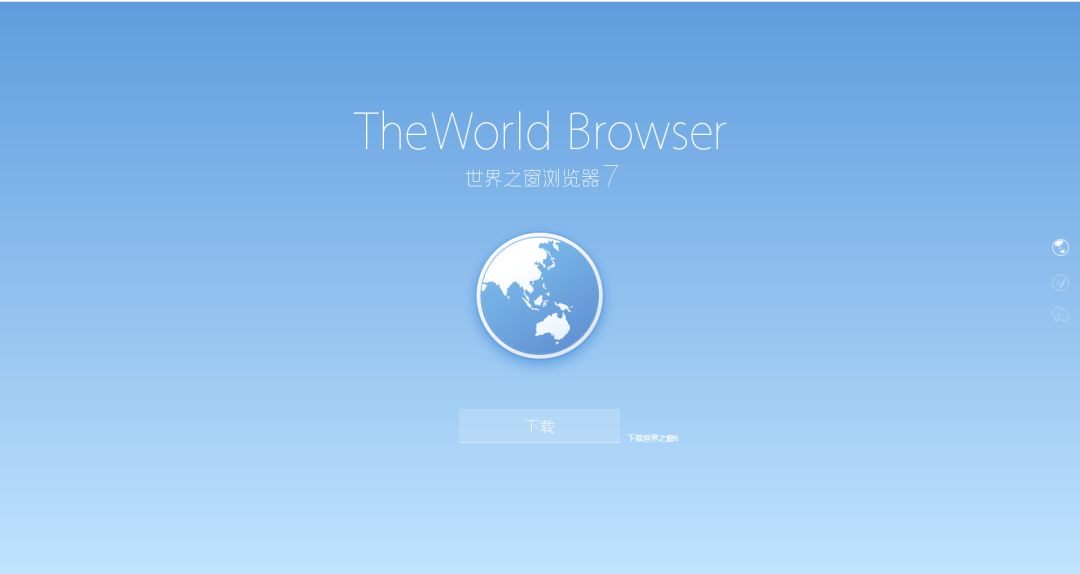Open the 下载世界之窗6 link

pyautogui.click(x=653, y=438)
